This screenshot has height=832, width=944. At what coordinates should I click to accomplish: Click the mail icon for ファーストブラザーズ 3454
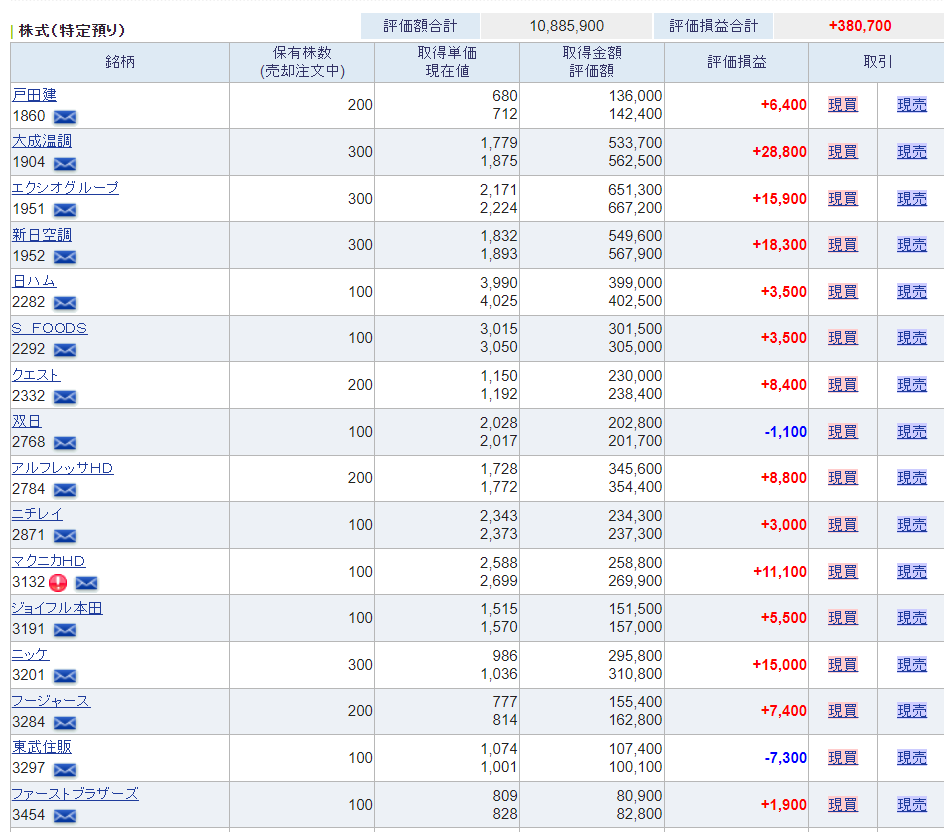(65, 816)
